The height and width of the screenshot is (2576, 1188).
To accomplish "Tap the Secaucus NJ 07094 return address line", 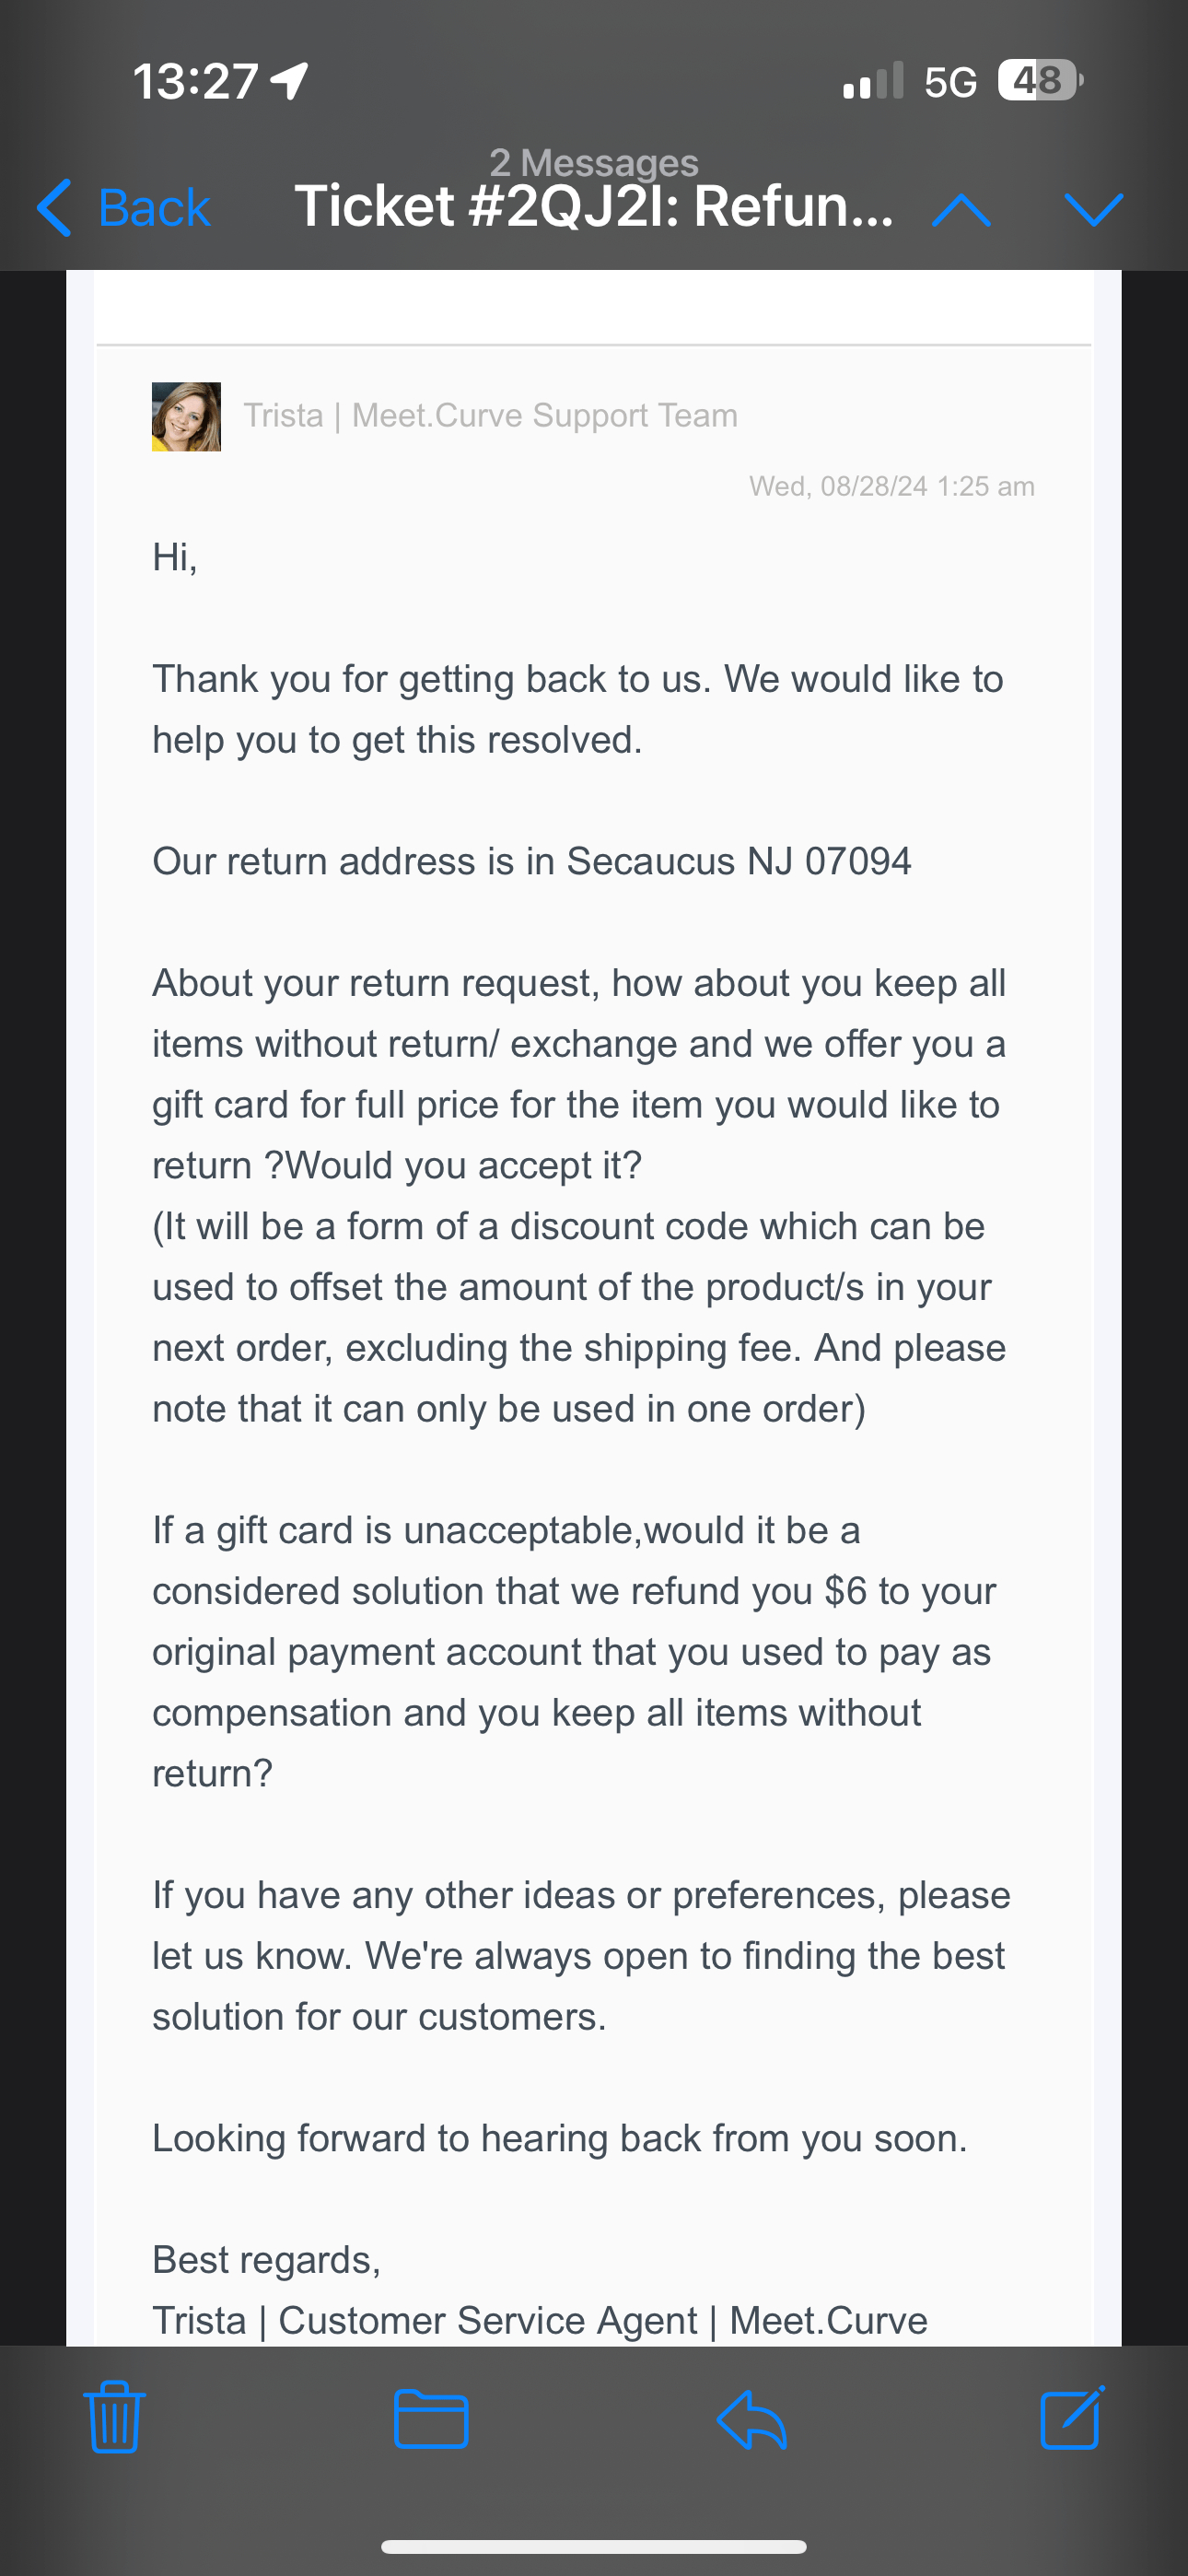I will coord(531,861).
